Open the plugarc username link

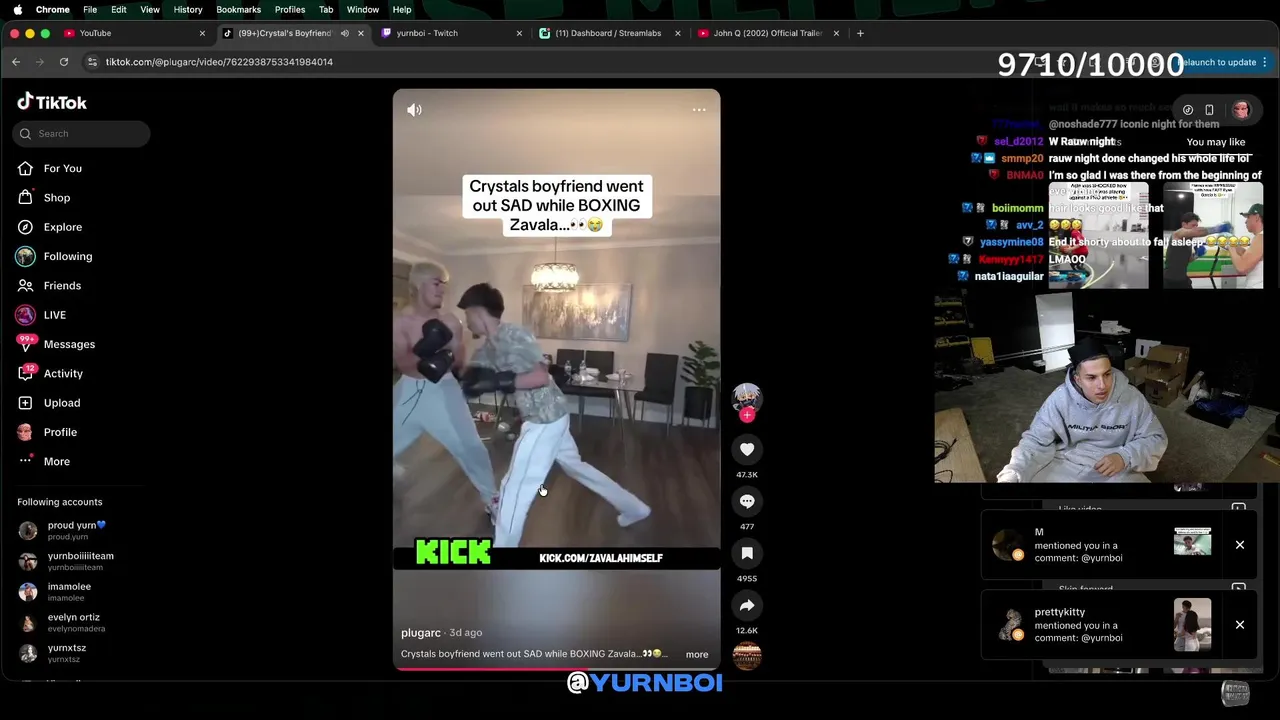[421, 633]
